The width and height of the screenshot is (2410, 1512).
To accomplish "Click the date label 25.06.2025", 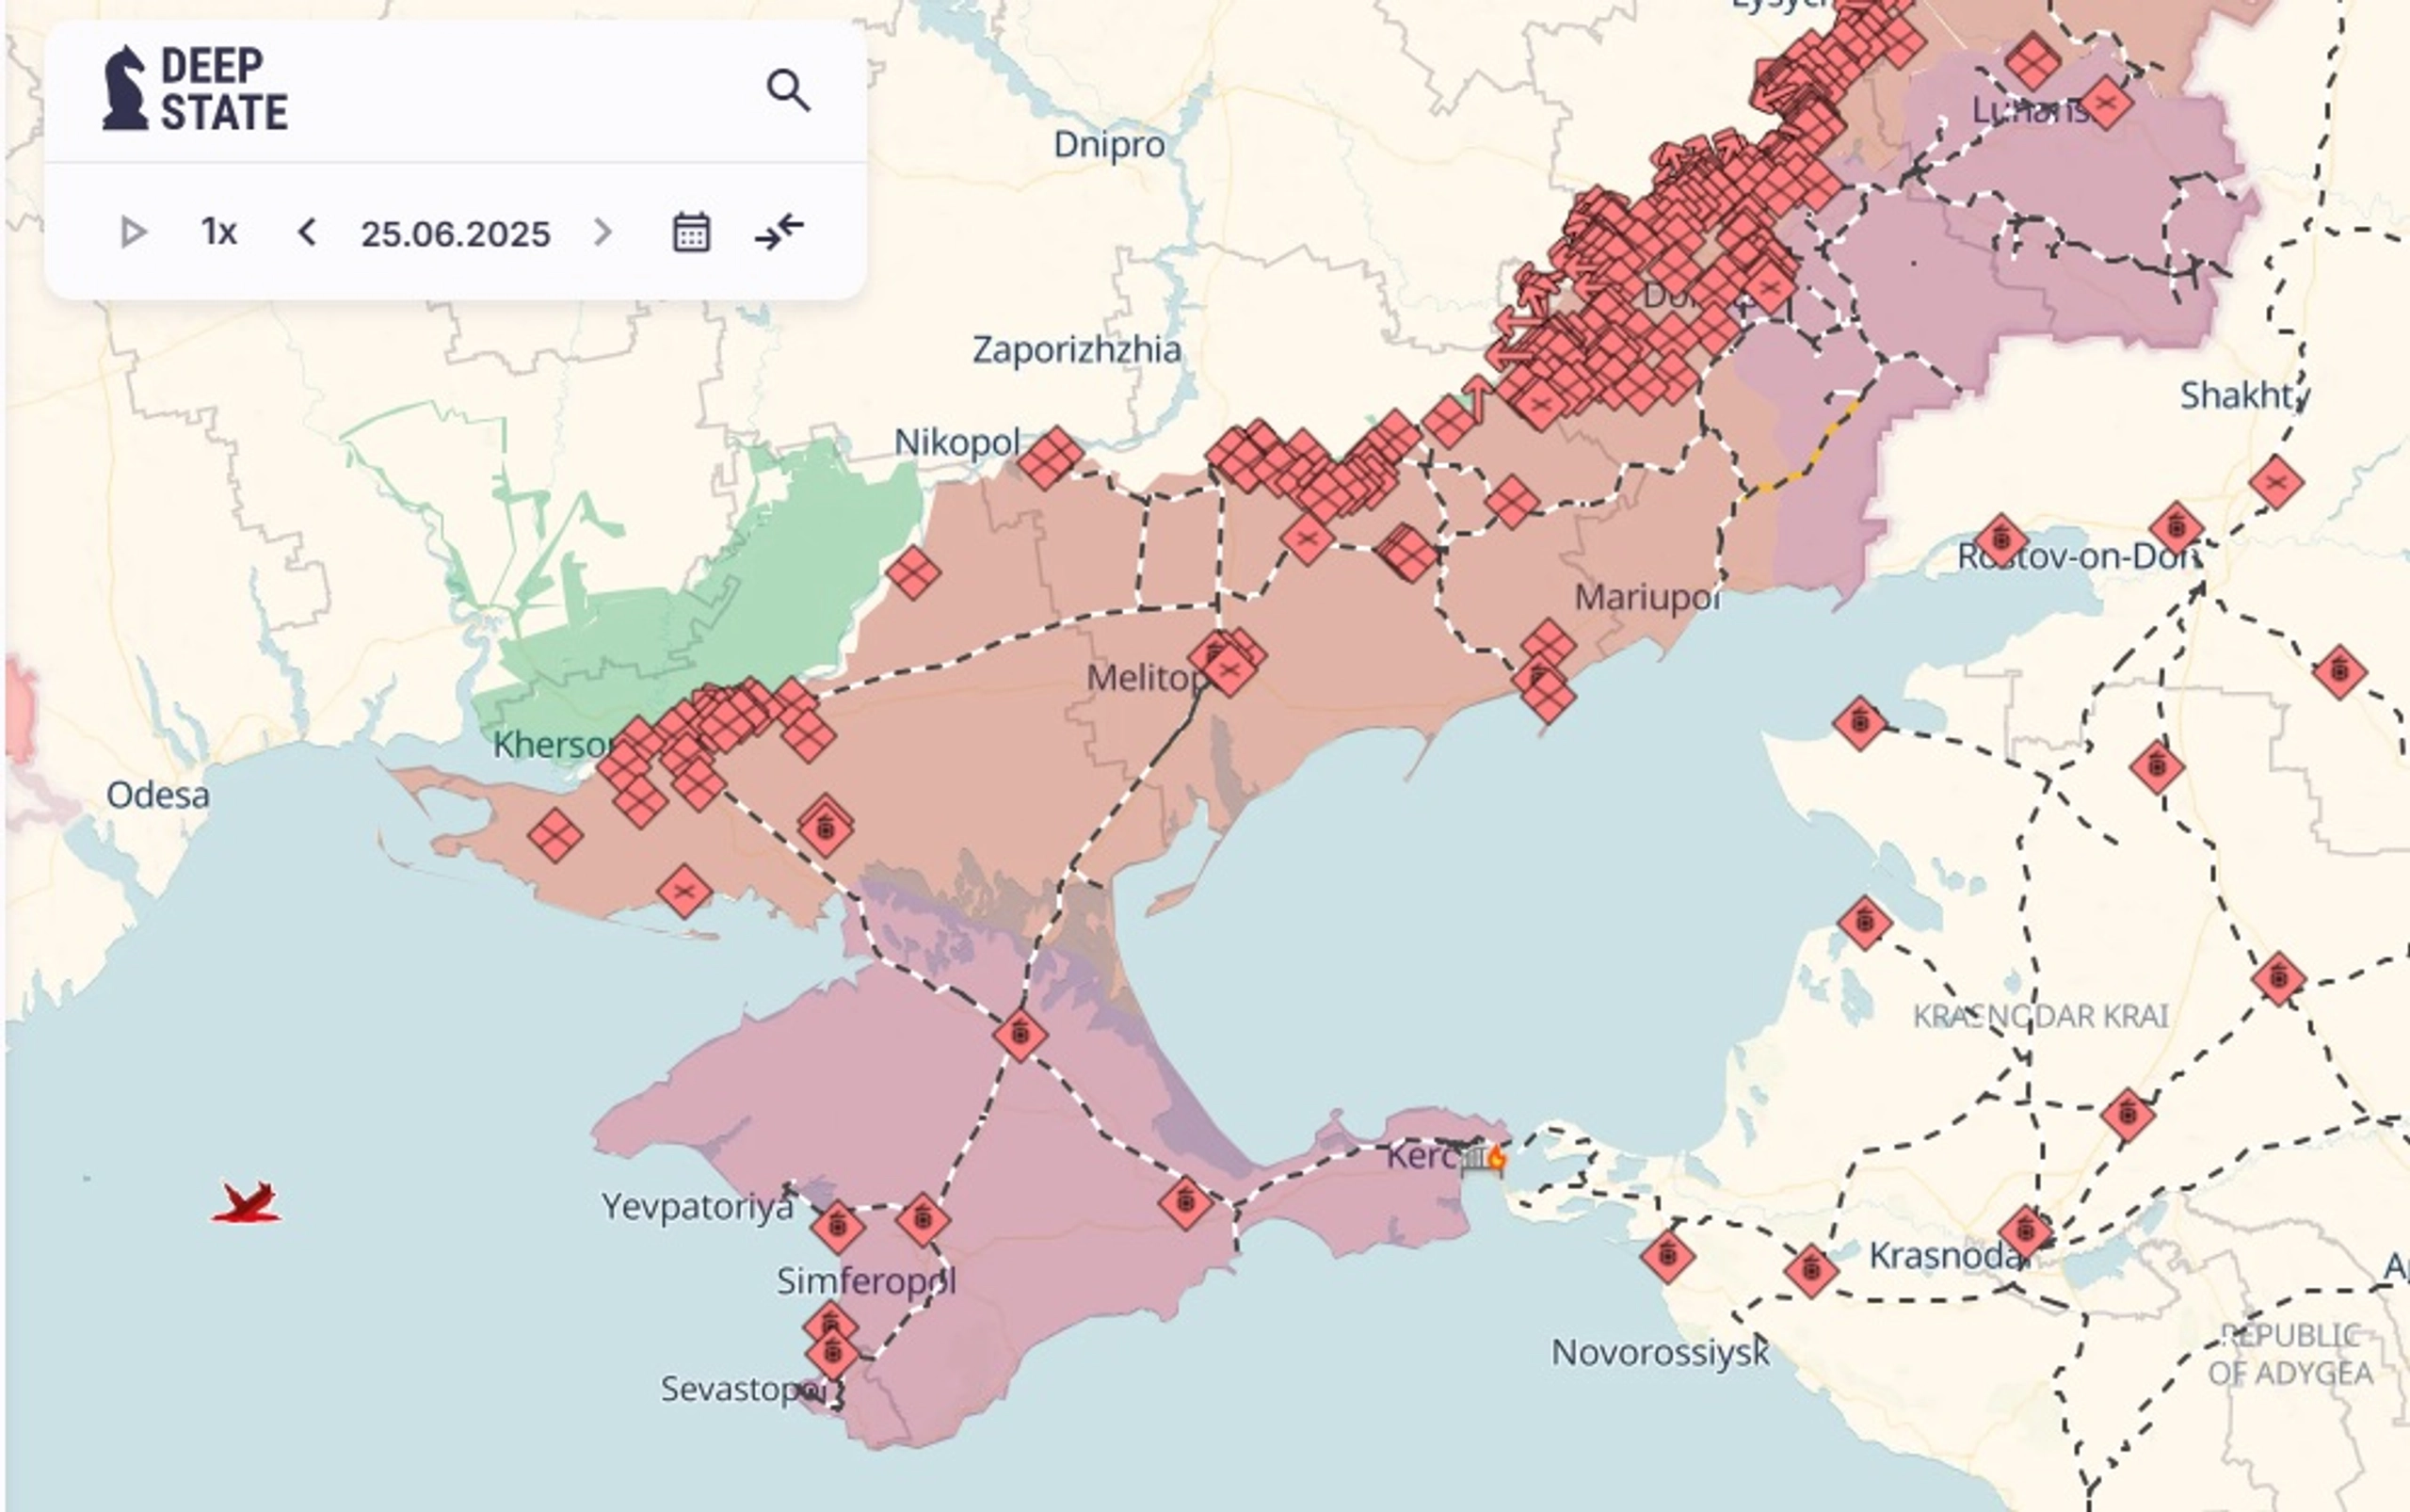I will tap(455, 233).
